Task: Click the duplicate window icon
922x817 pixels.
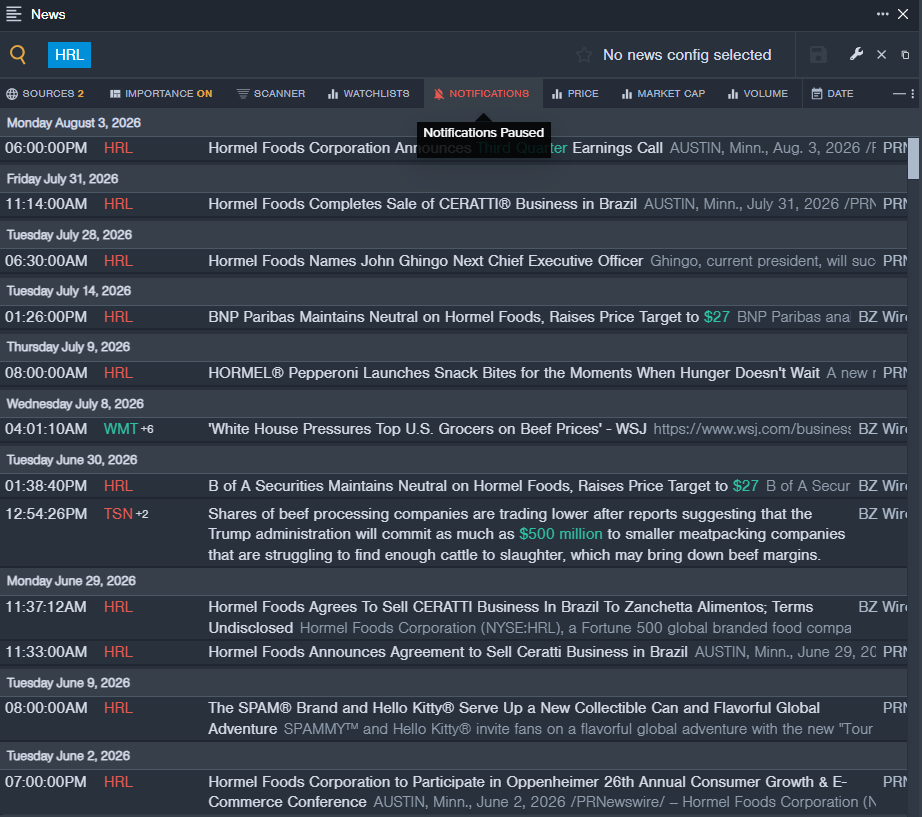Action: (x=905, y=55)
